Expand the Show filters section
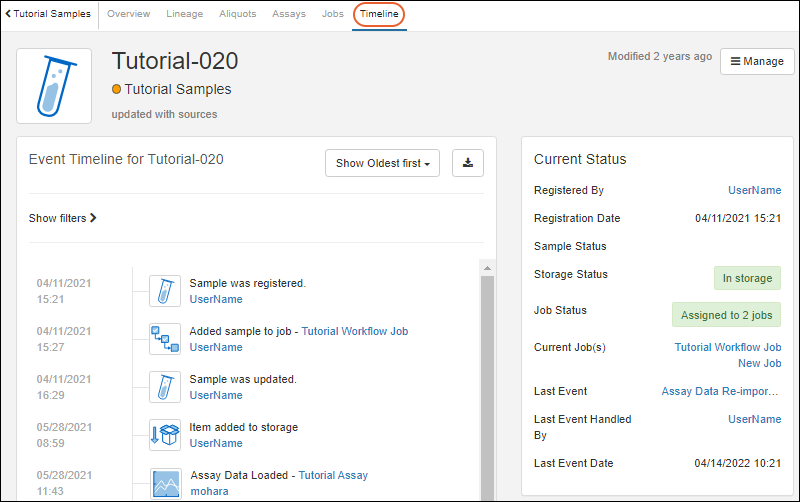Image resolution: width=800 pixels, height=502 pixels. (62, 218)
